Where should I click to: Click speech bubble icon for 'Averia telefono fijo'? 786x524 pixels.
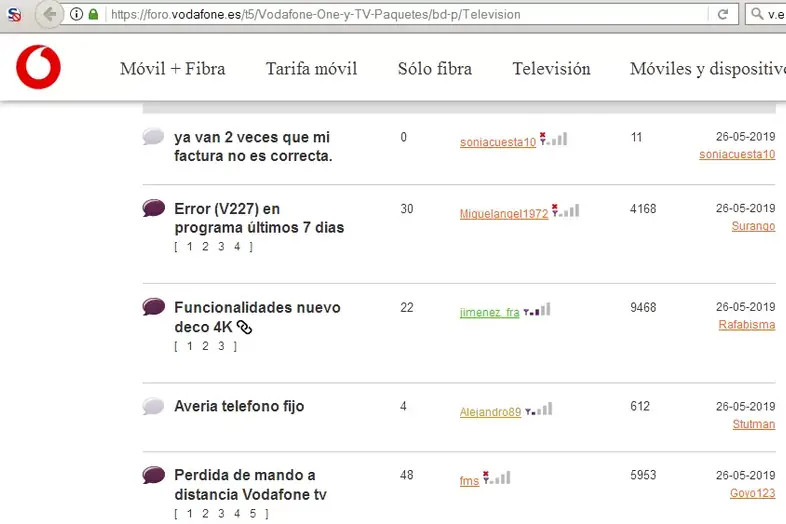click(x=153, y=406)
